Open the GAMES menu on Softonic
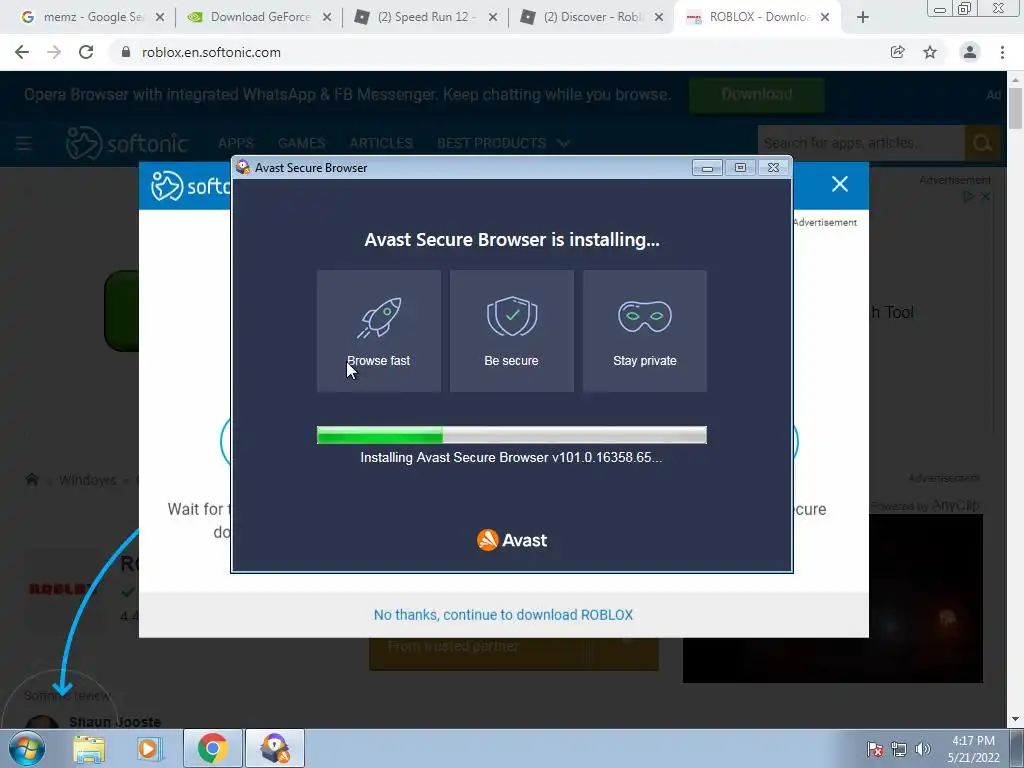 tap(301, 143)
